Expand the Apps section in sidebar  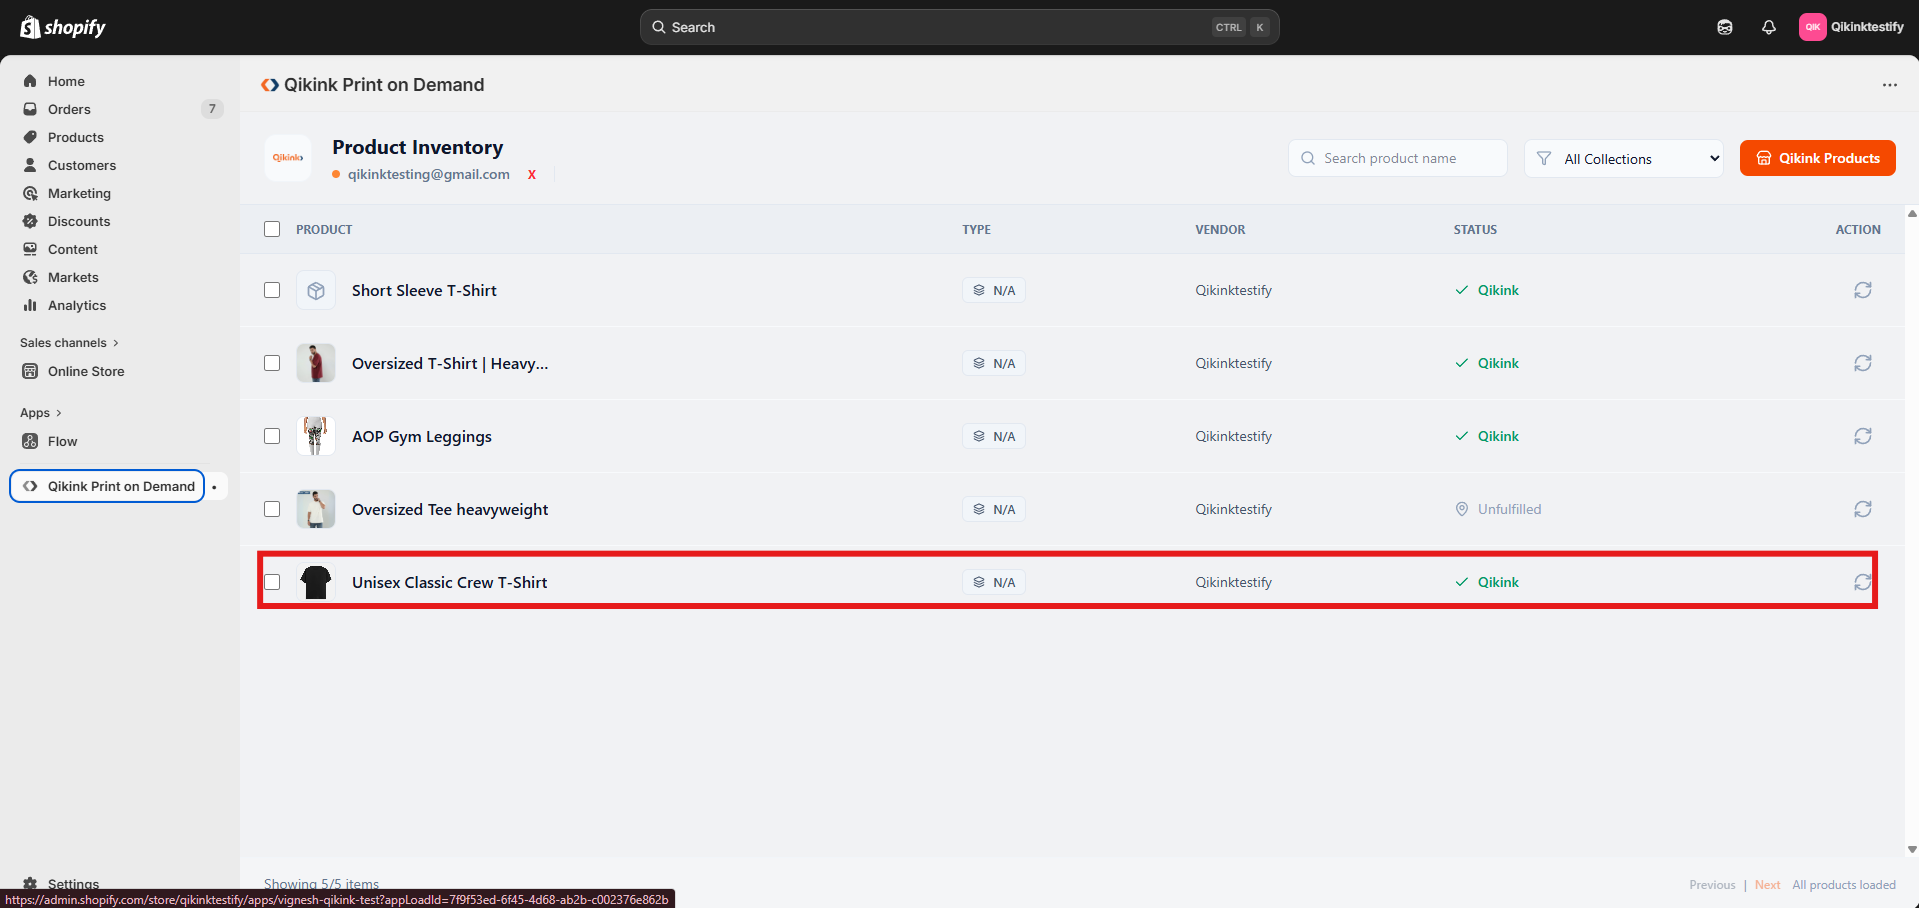click(x=41, y=413)
